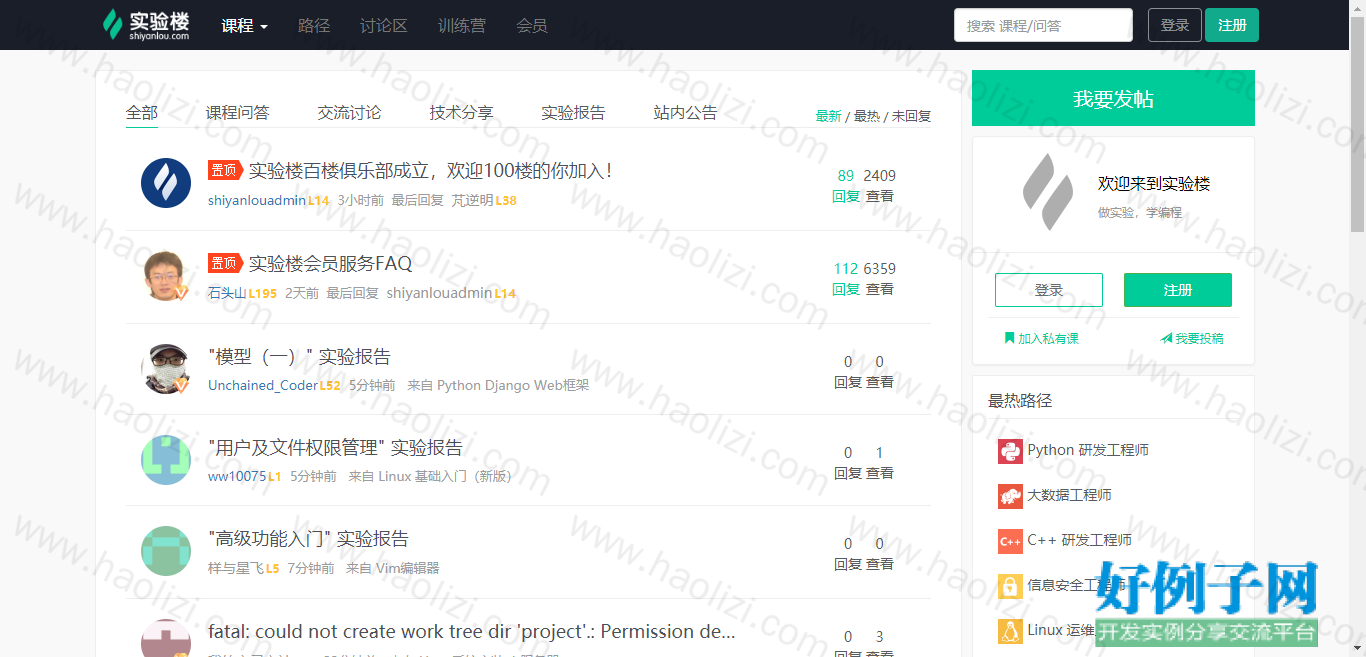This screenshot has width=1366, height=657.
Task: Open course Linux 基础入门（新版）
Action: pos(445,476)
